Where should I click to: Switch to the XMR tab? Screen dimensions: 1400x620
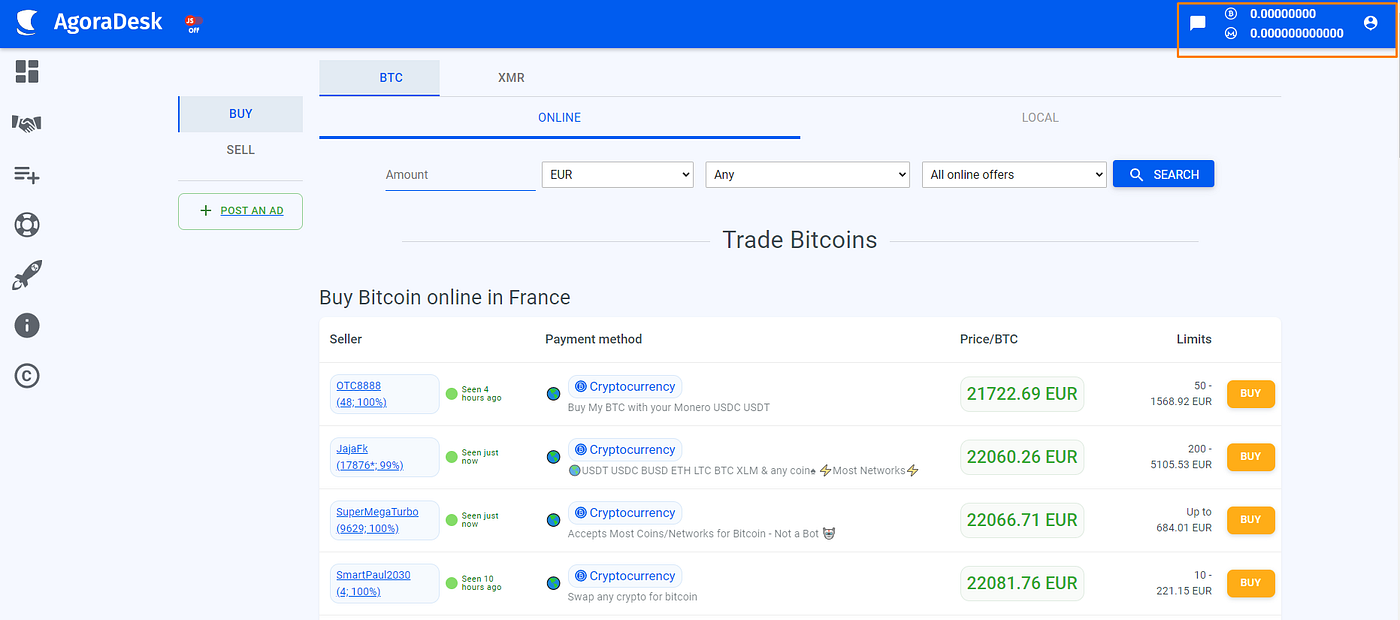coord(511,78)
